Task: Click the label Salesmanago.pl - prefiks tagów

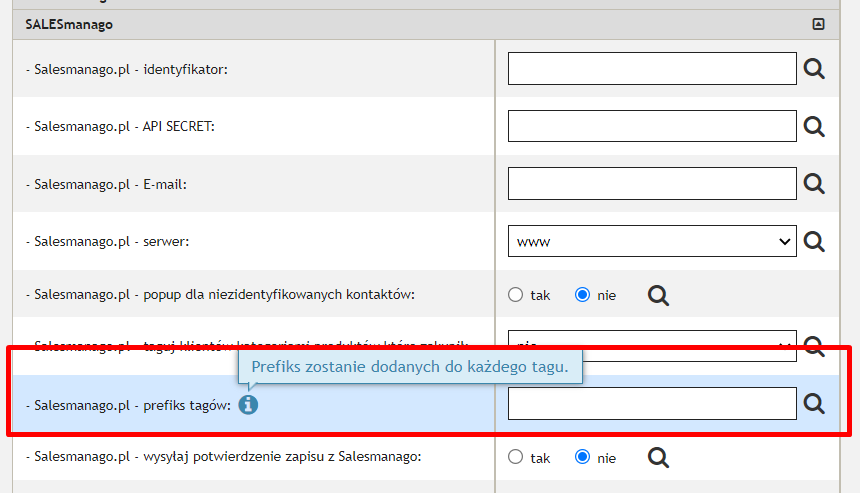Action: click(128, 406)
